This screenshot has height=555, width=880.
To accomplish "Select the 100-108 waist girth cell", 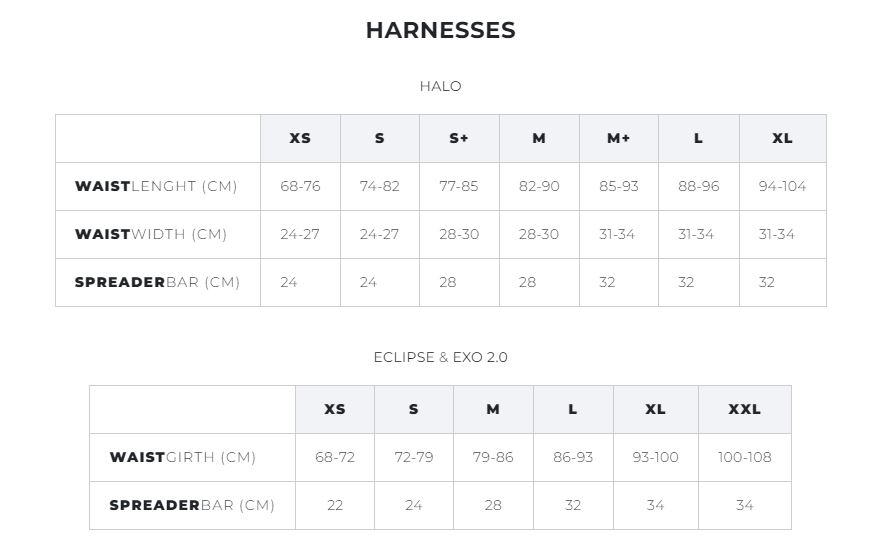I will (x=745, y=457).
